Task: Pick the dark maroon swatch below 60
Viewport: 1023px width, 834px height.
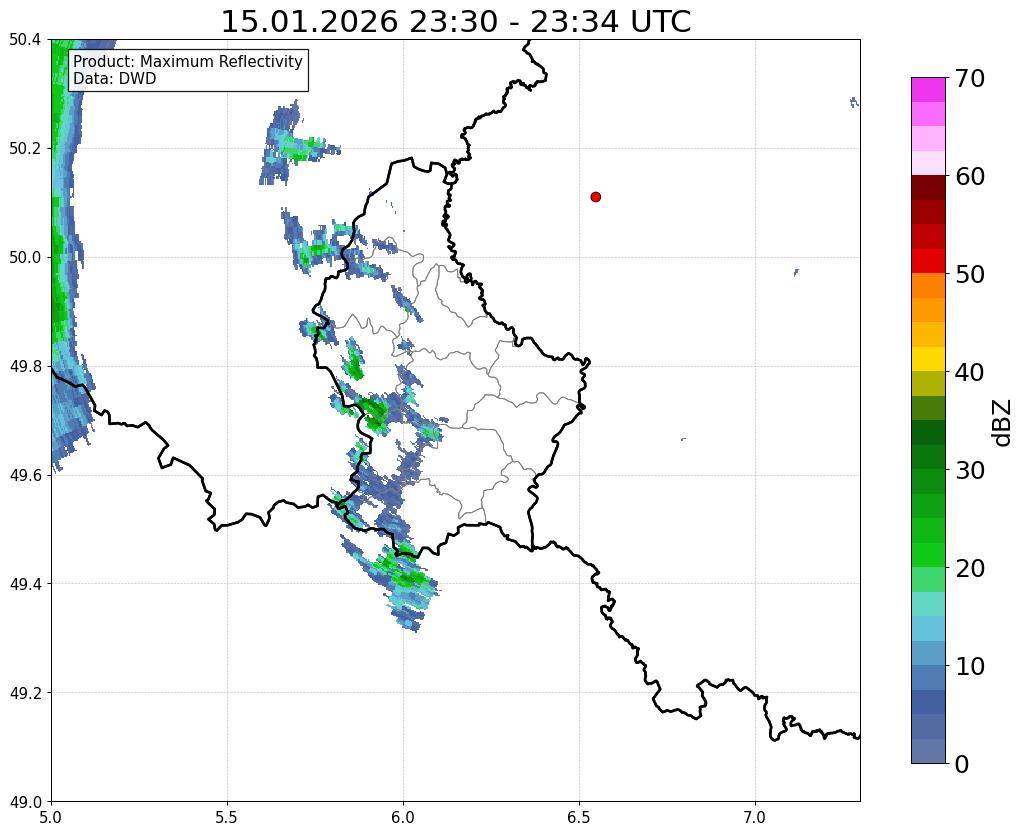Action: (x=928, y=188)
